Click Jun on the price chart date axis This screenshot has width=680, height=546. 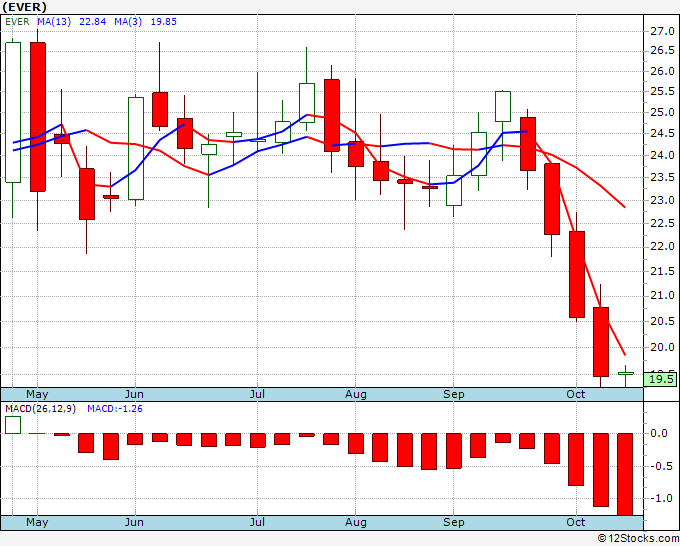(134, 395)
